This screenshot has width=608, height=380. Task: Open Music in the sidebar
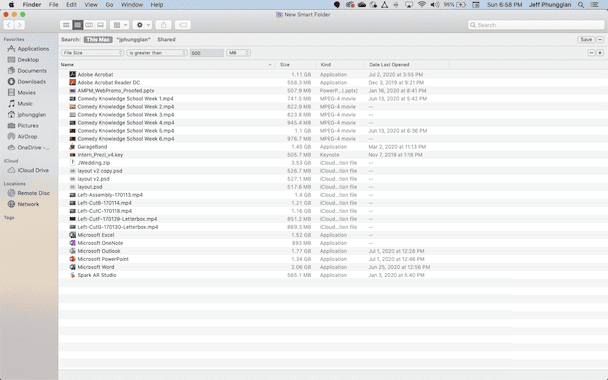coord(20,104)
